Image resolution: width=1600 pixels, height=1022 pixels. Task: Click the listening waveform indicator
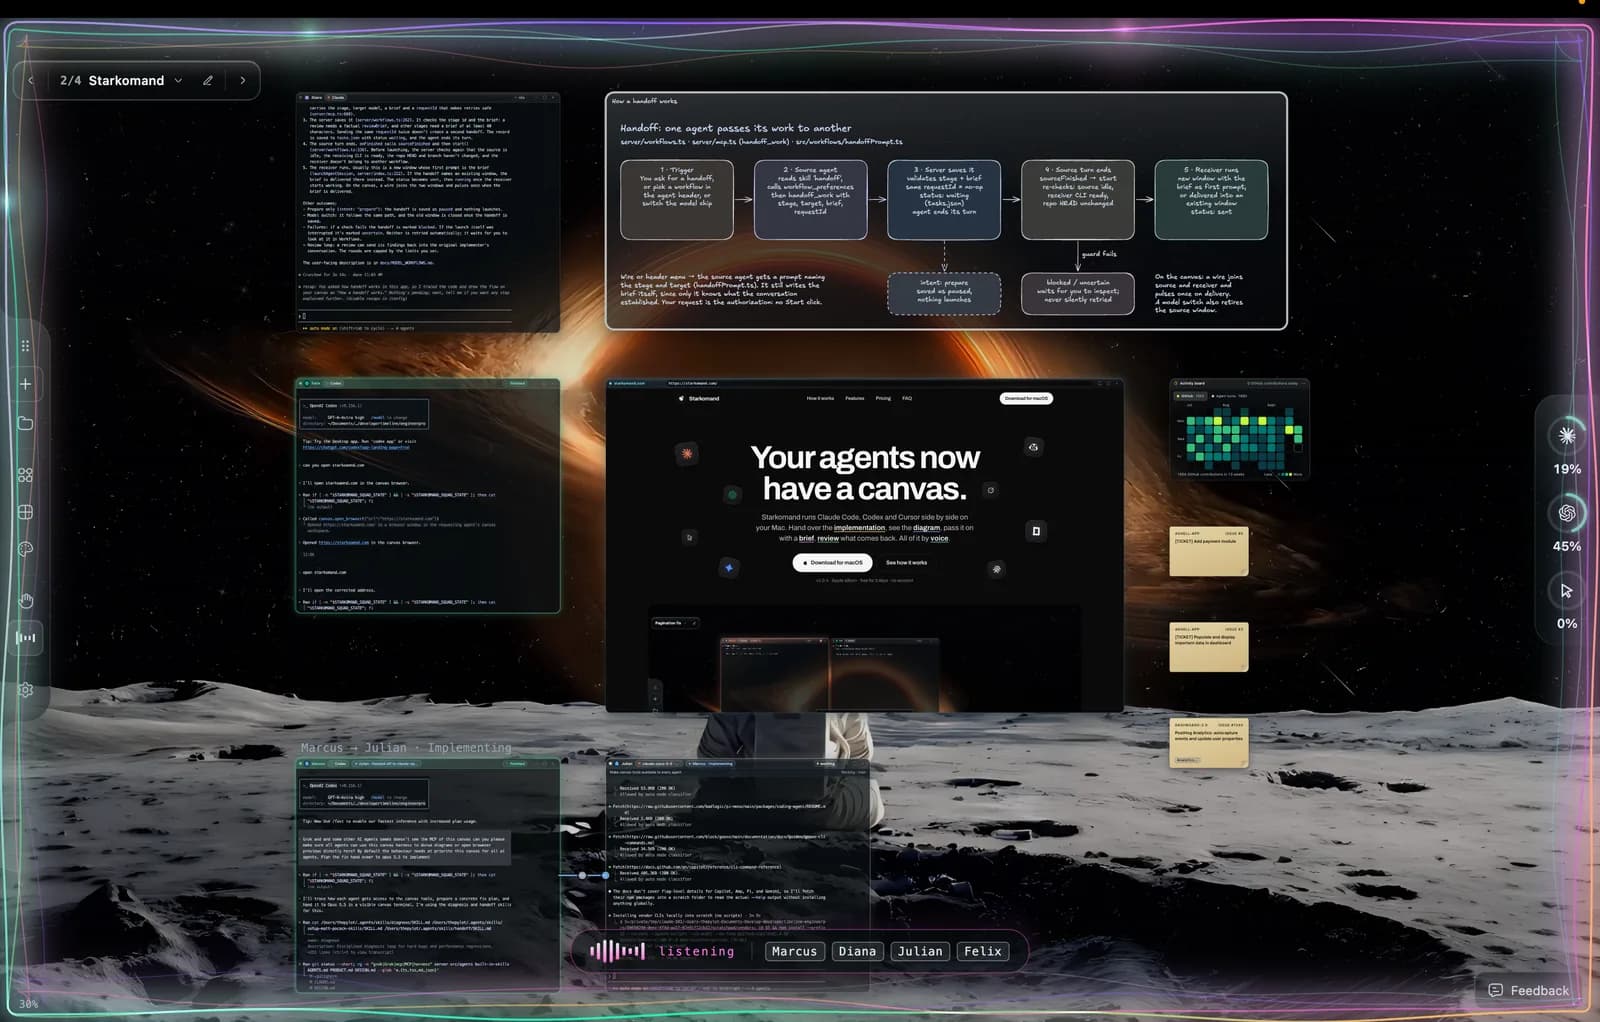[617, 951]
